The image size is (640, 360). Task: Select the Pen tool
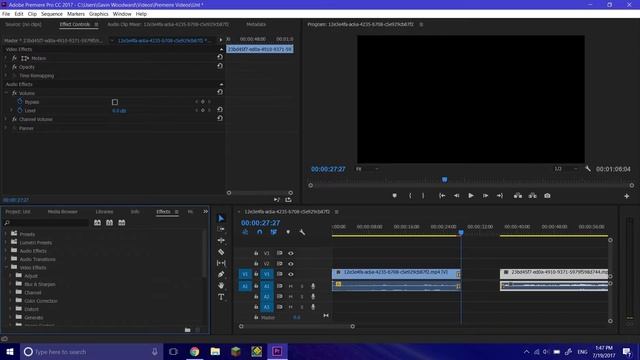(221, 274)
